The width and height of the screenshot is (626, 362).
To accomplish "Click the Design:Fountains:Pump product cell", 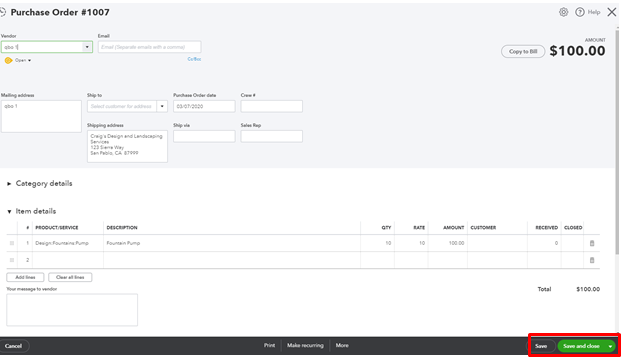I will (68, 243).
